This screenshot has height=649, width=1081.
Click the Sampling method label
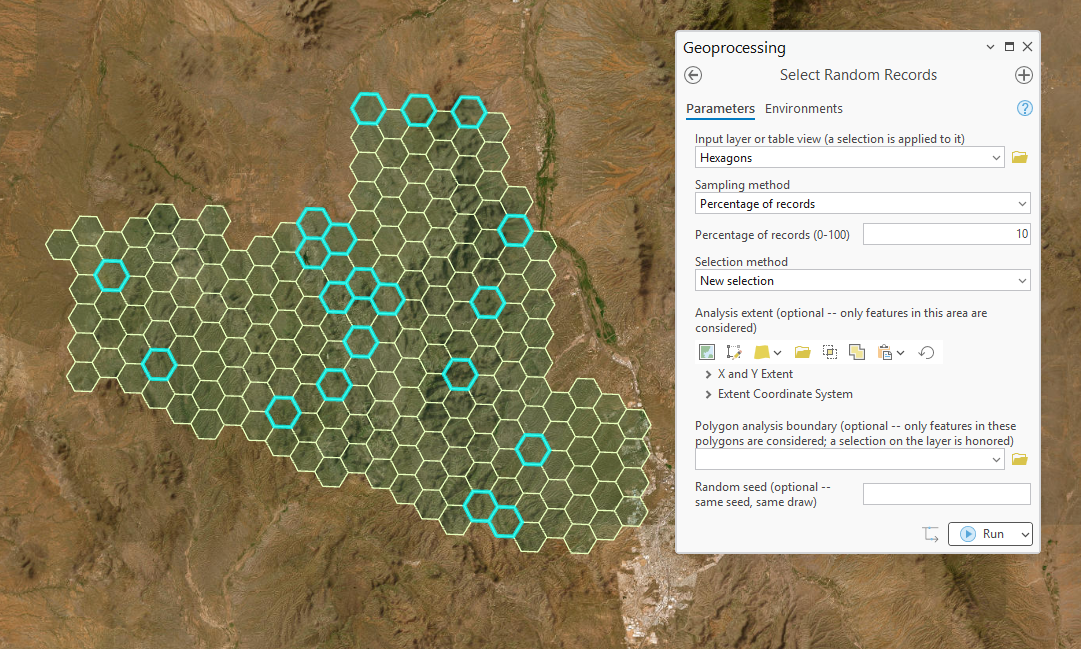click(x=742, y=185)
